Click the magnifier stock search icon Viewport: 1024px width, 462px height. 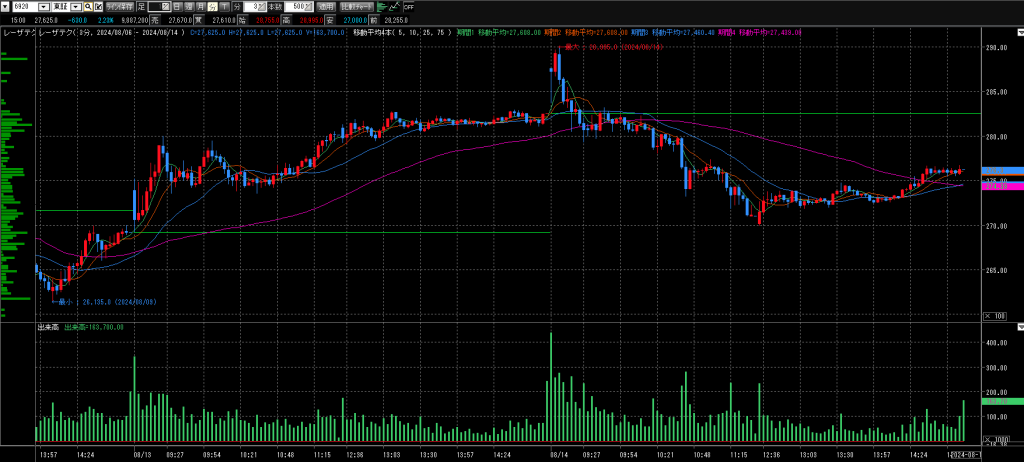(x=89, y=6)
